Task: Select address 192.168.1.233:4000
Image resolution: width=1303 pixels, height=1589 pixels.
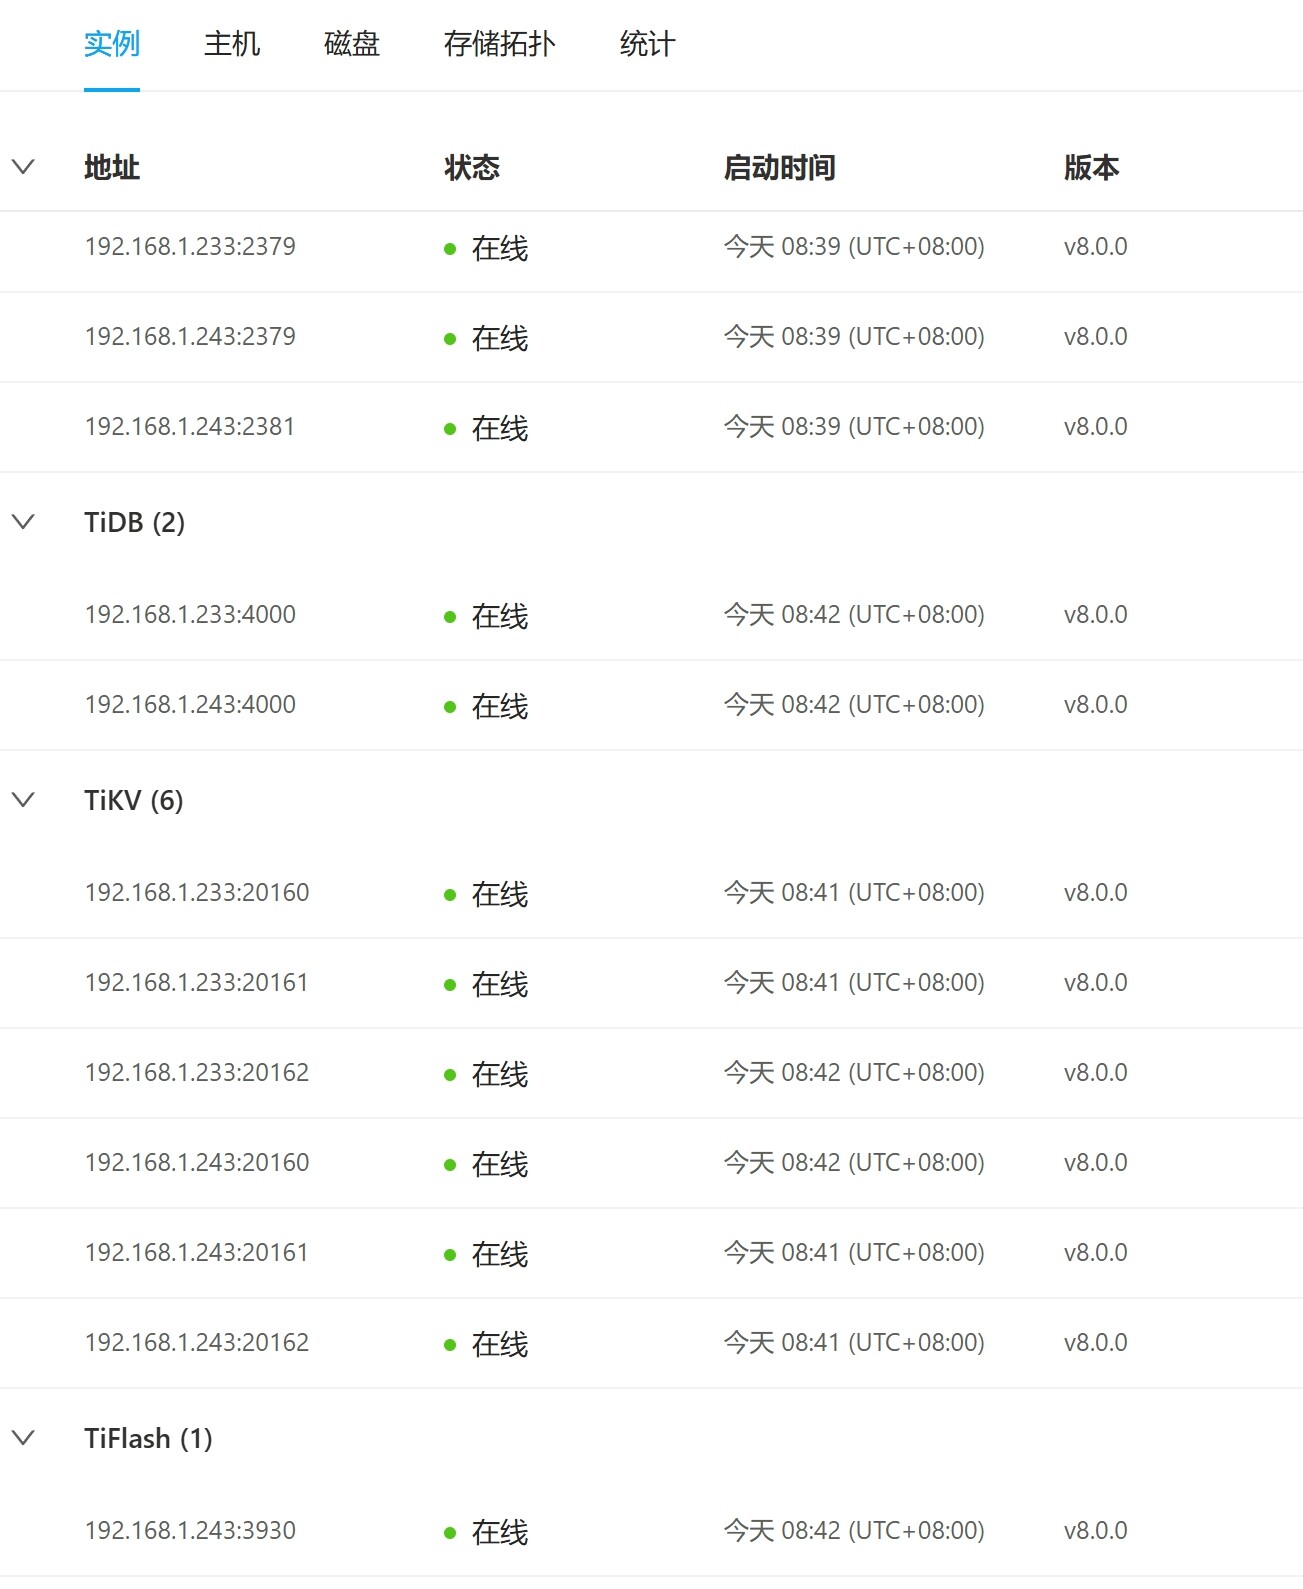Action: [190, 615]
